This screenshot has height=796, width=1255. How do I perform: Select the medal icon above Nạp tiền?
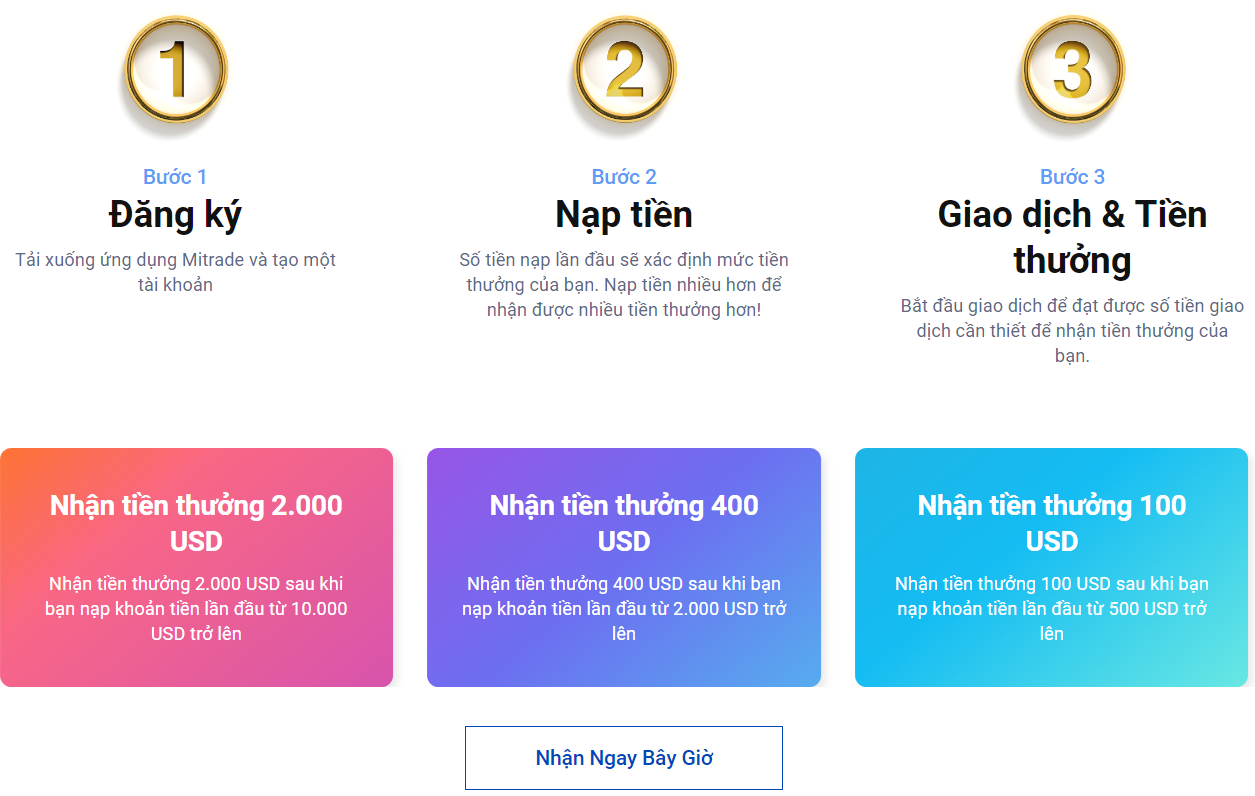pyautogui.click(x=623, y=68)
